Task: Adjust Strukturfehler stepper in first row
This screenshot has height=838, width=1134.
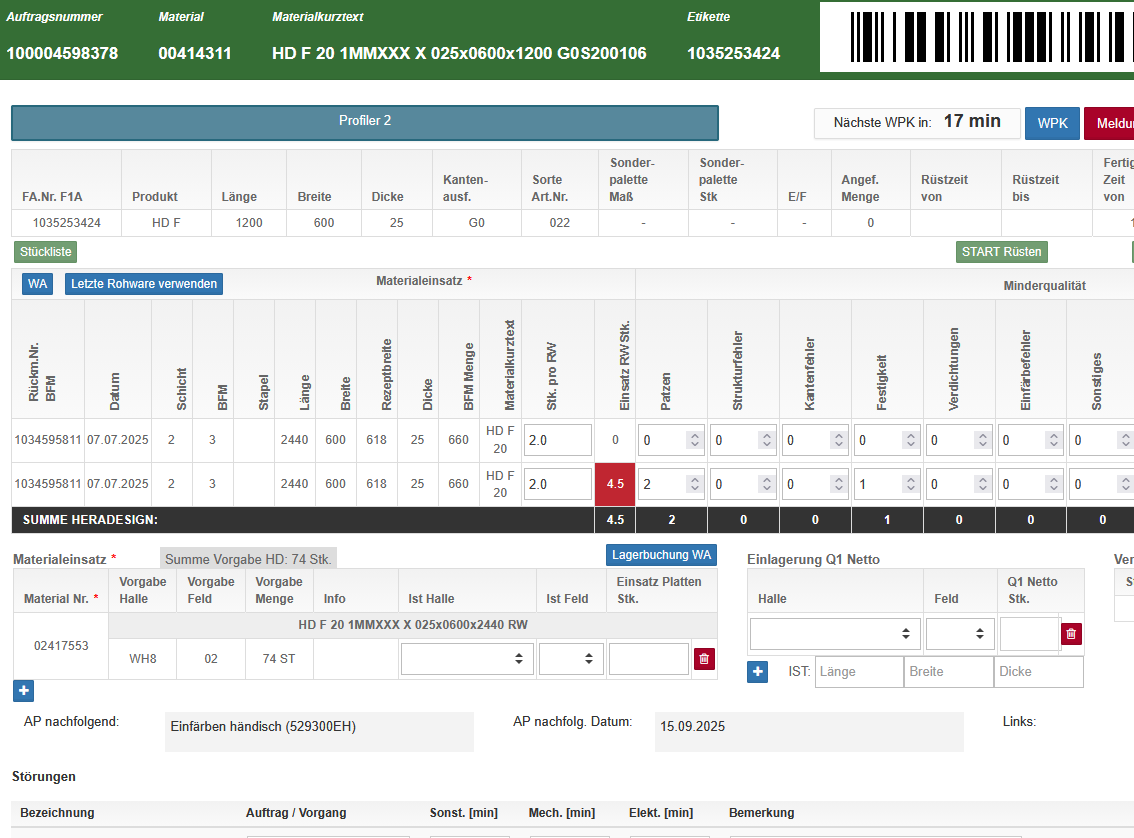Action: click(x=766, y=440)
